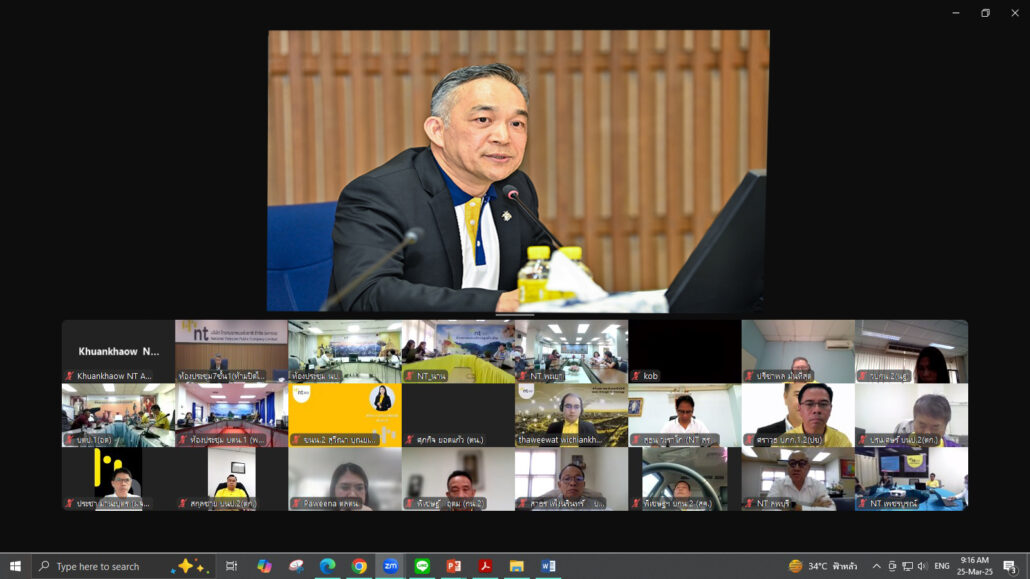Open Microsoft Edge from the taskbar
1030x579 pixels.
pyautogui.click(x=327, y=566)
